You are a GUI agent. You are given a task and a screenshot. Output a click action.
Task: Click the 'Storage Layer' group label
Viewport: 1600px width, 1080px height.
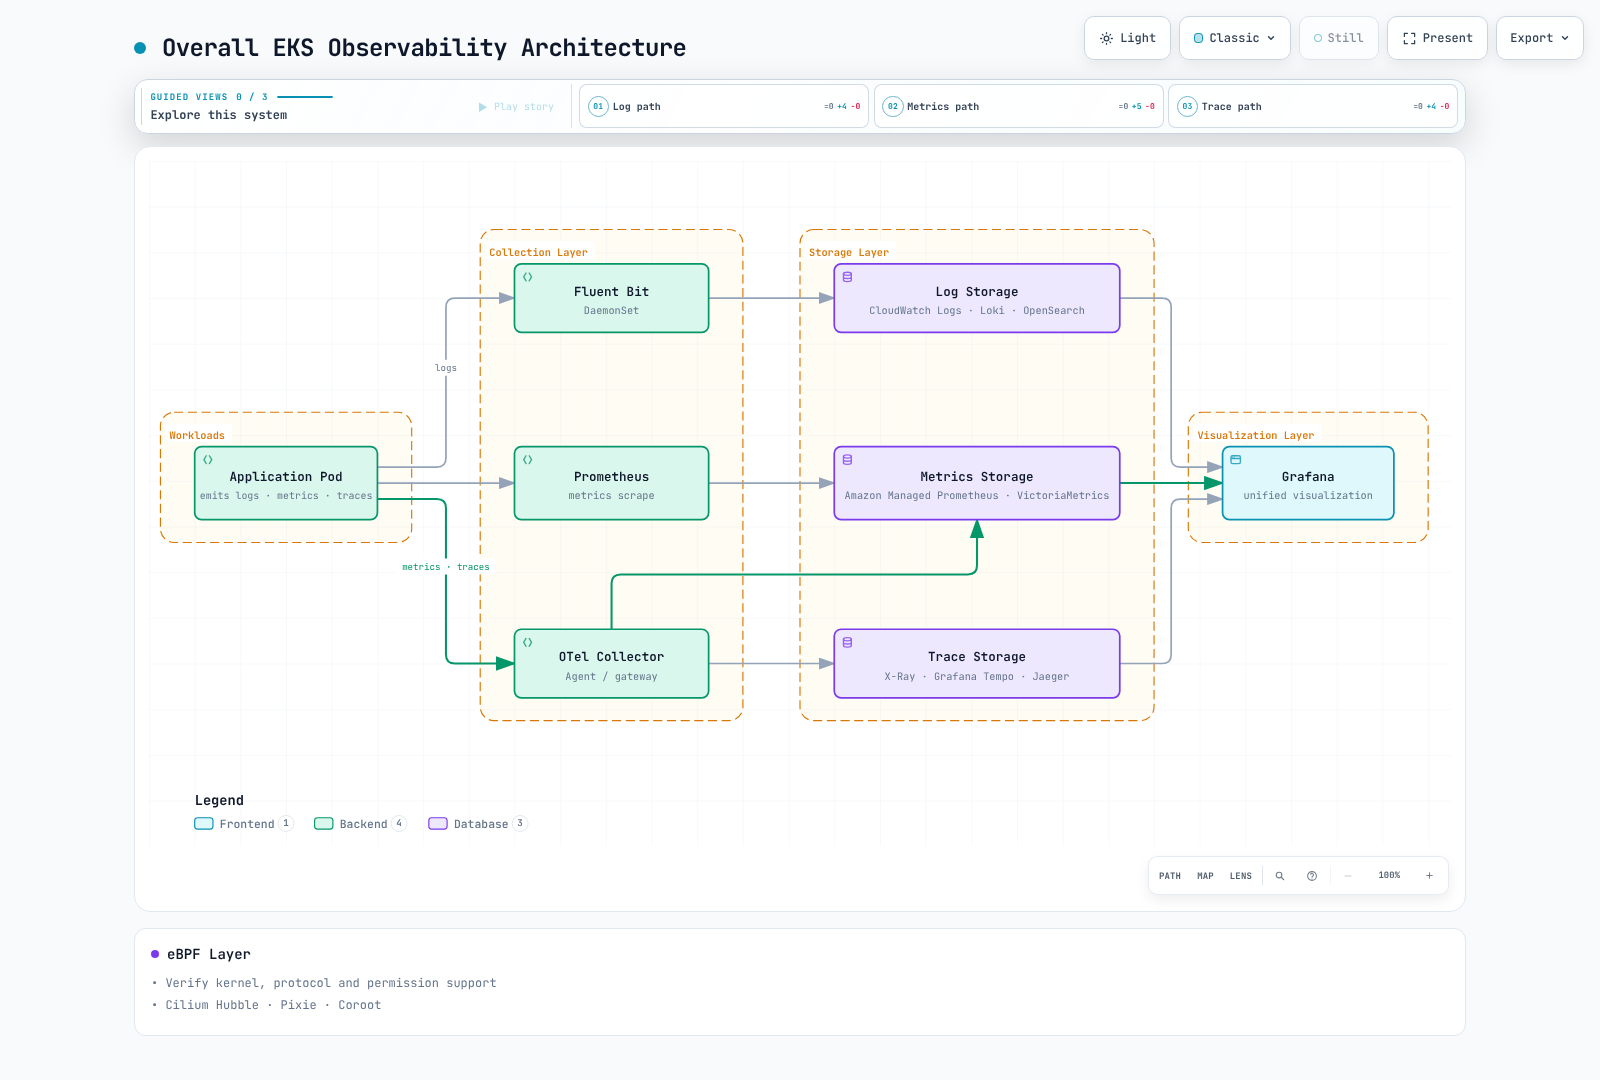tap(849, 253)
